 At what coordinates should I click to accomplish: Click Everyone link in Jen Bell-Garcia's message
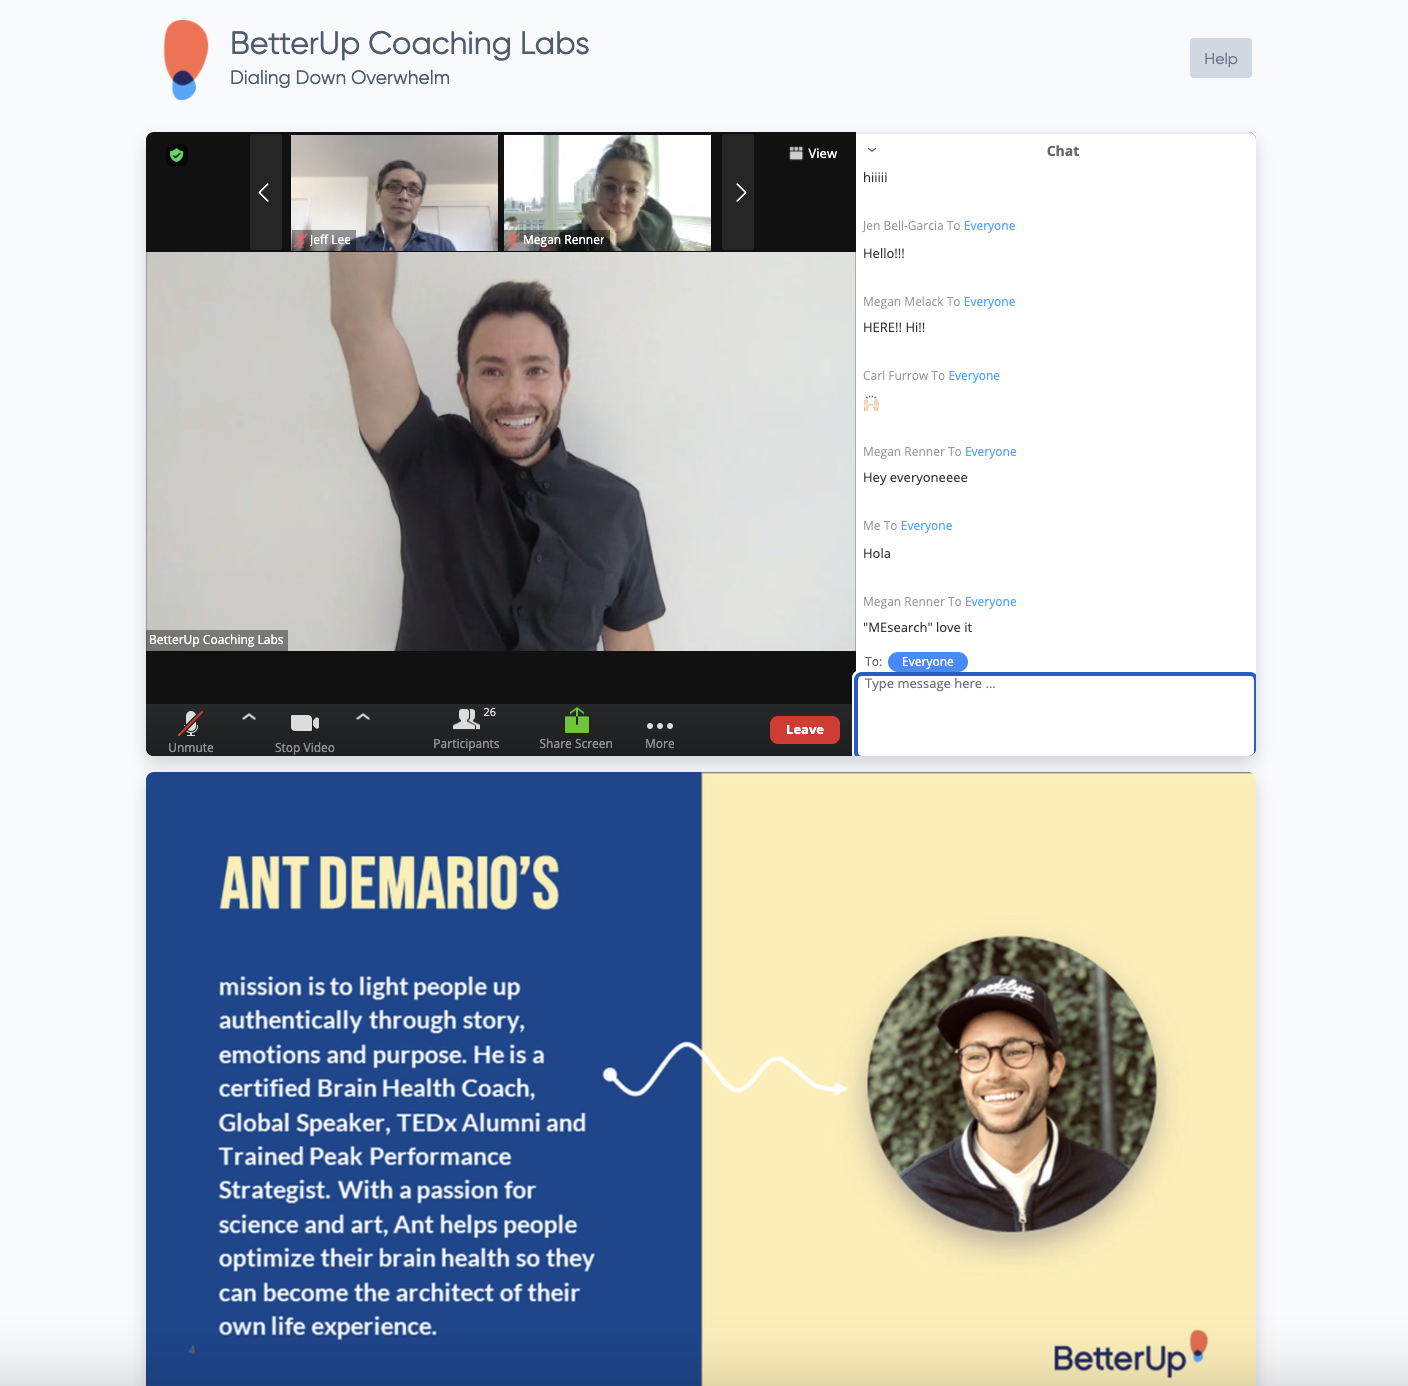point(989,226)
